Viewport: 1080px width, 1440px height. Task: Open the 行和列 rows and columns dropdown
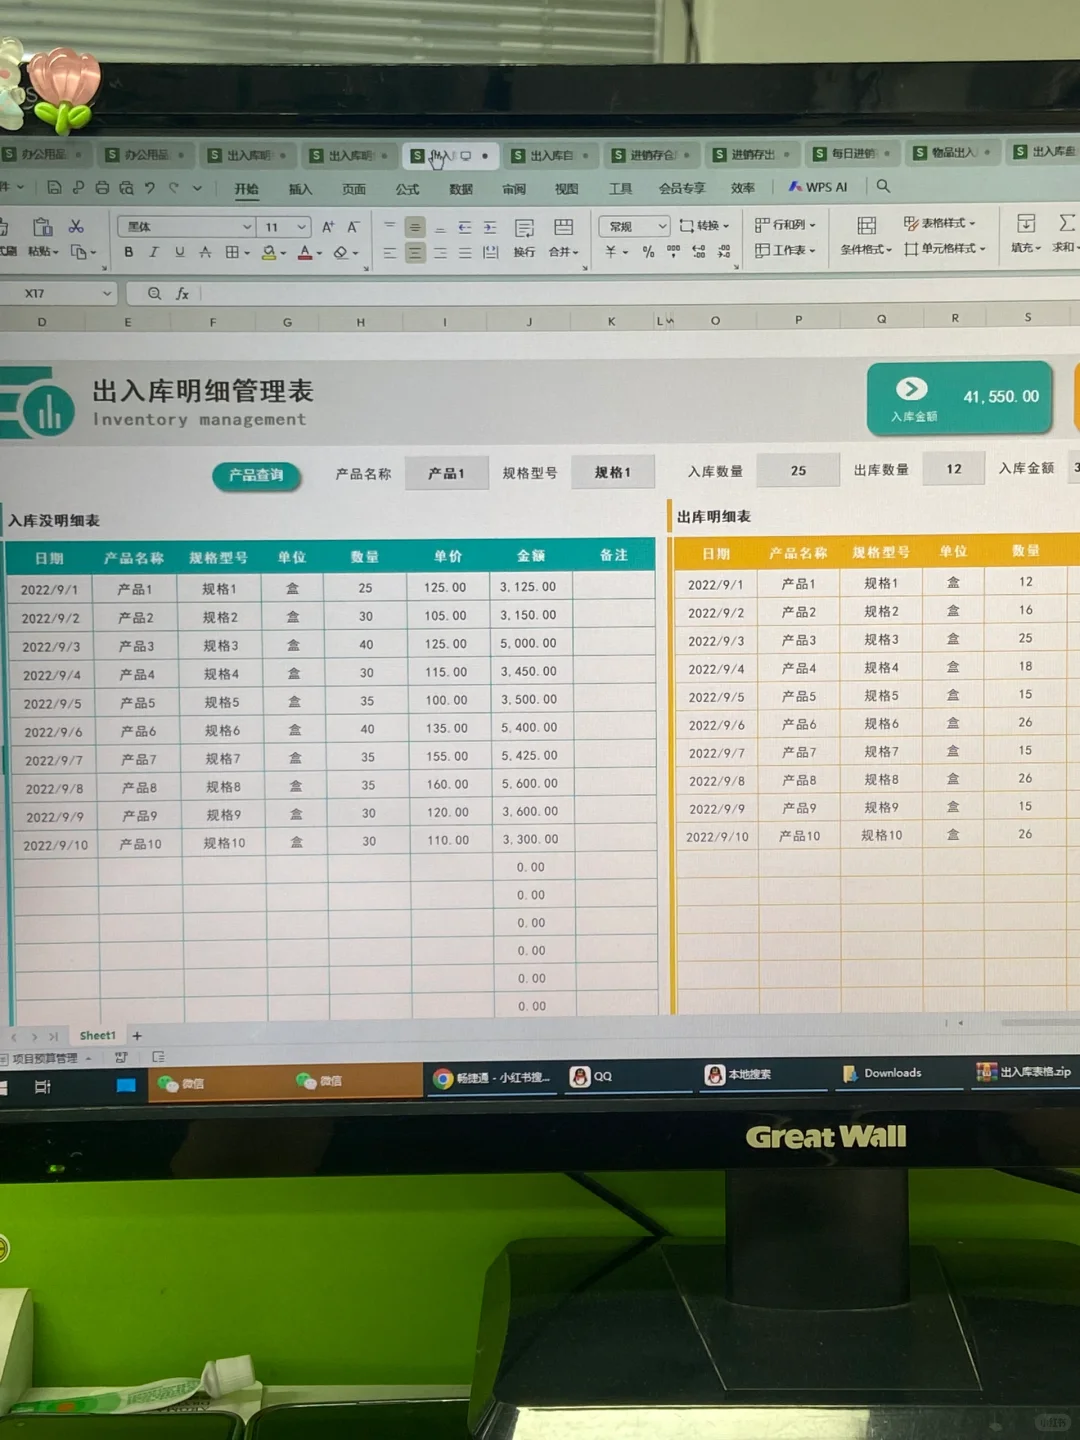pyautogui.click(x=785, y=224)
